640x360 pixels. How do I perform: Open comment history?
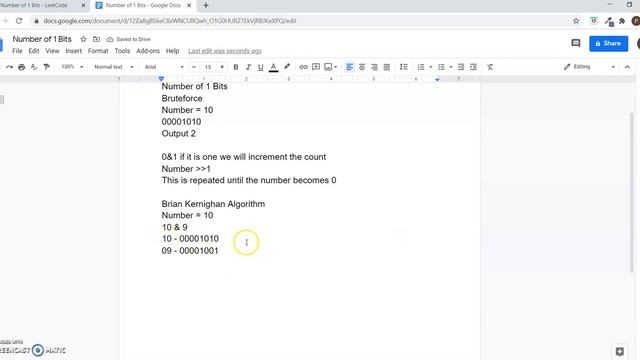(x=576, y=43)
